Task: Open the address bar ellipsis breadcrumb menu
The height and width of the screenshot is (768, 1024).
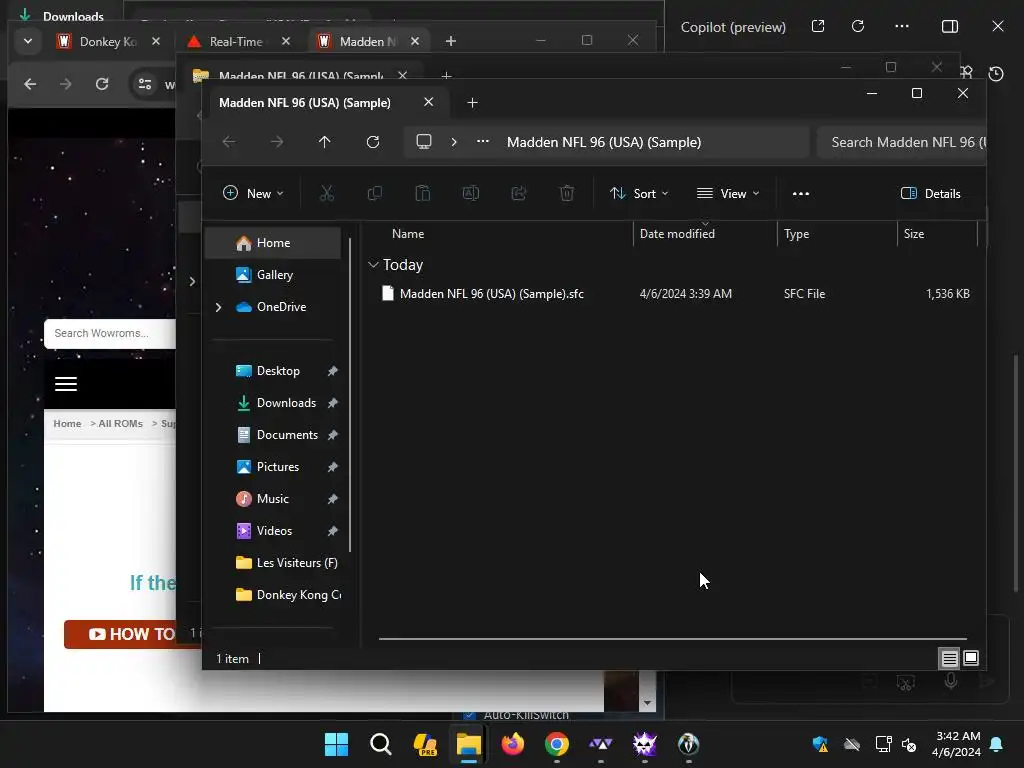Action: [x=483, y=142]
